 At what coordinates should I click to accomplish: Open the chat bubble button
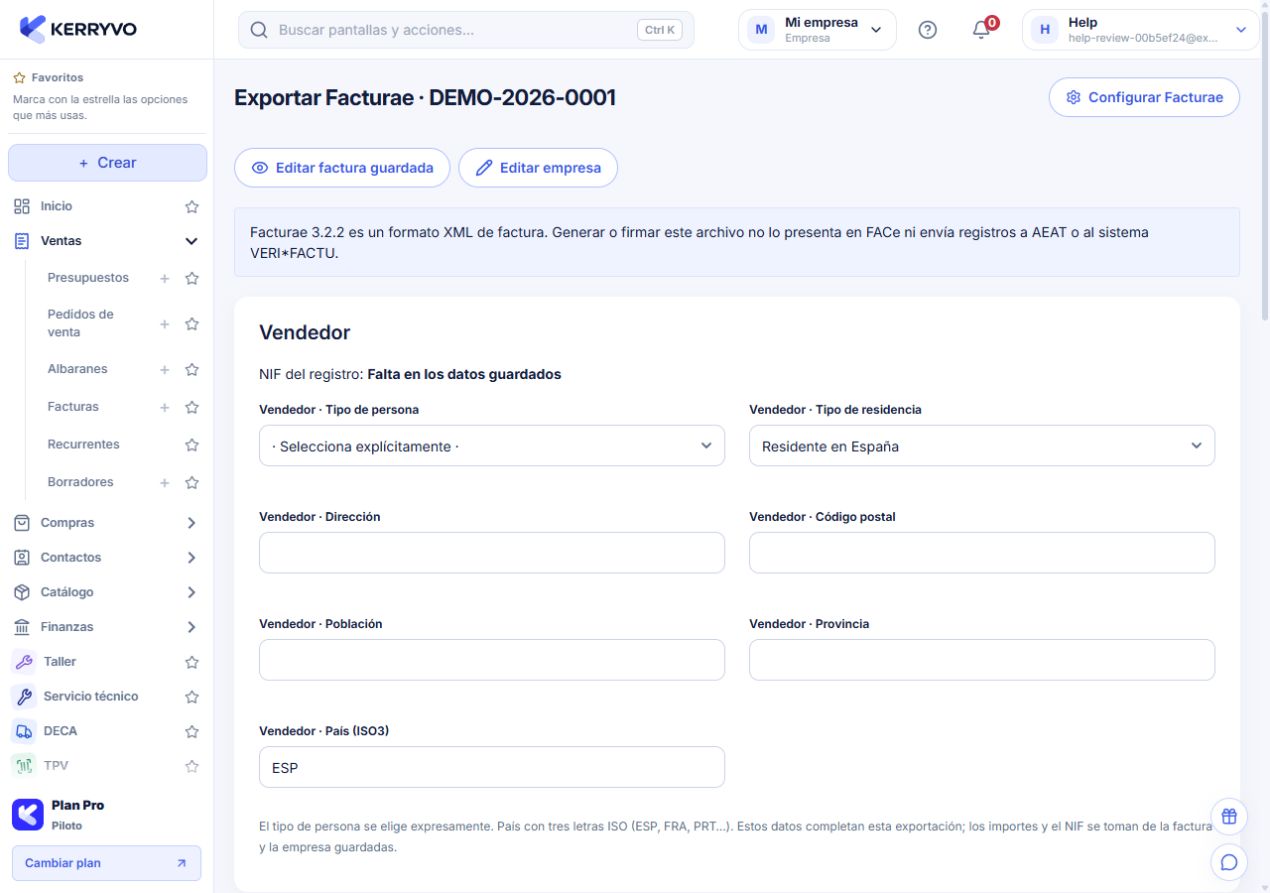[x=1229, y=861]
